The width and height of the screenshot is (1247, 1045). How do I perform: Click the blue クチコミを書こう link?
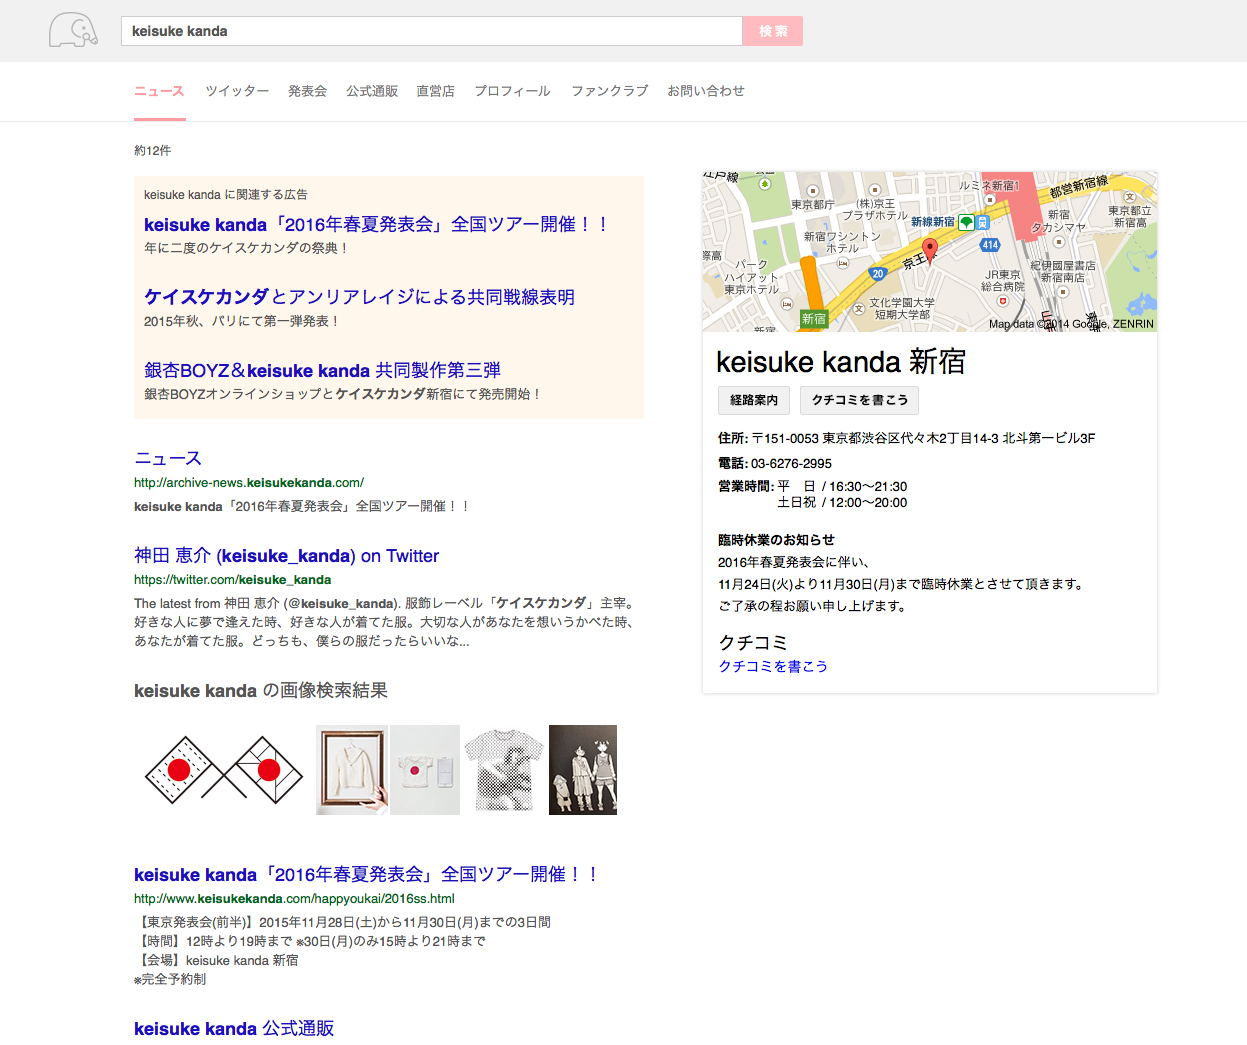click(x=773, y=666)
